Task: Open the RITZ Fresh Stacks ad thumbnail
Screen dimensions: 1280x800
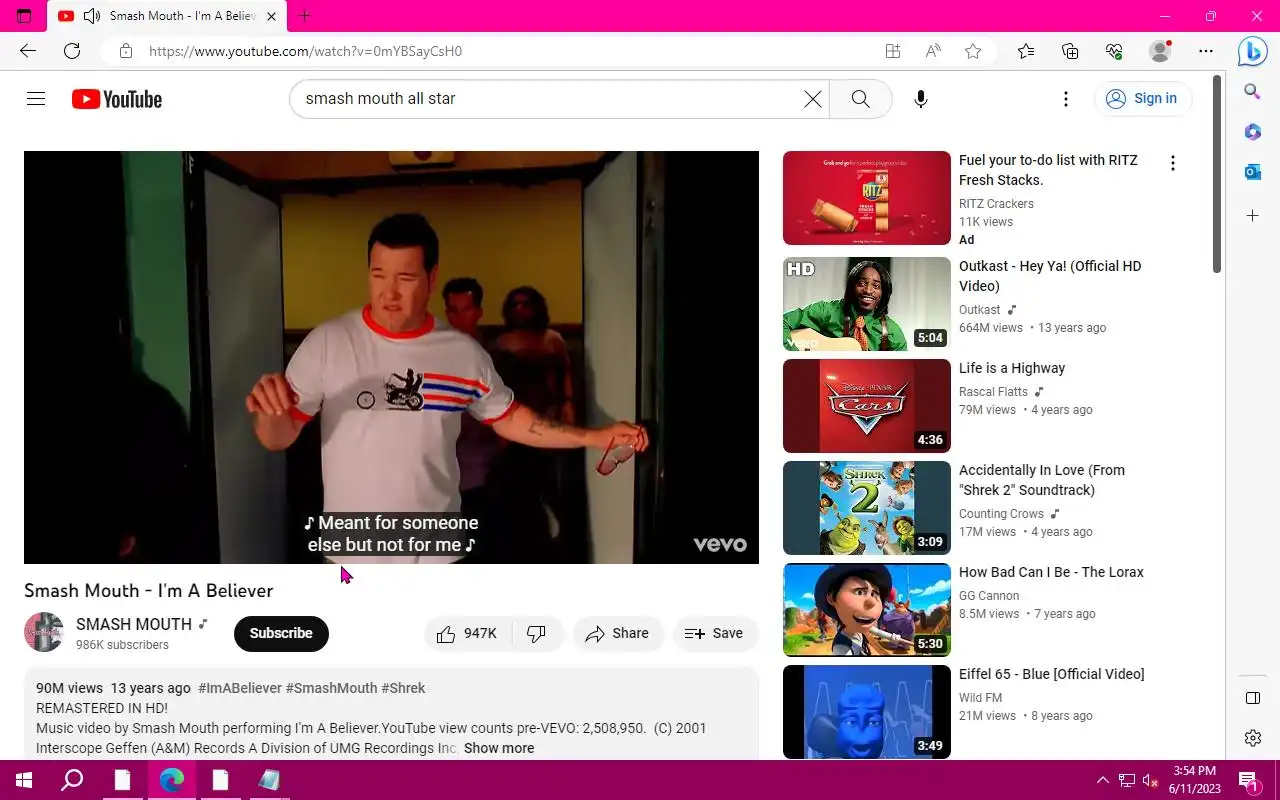Action: point(867,198)
